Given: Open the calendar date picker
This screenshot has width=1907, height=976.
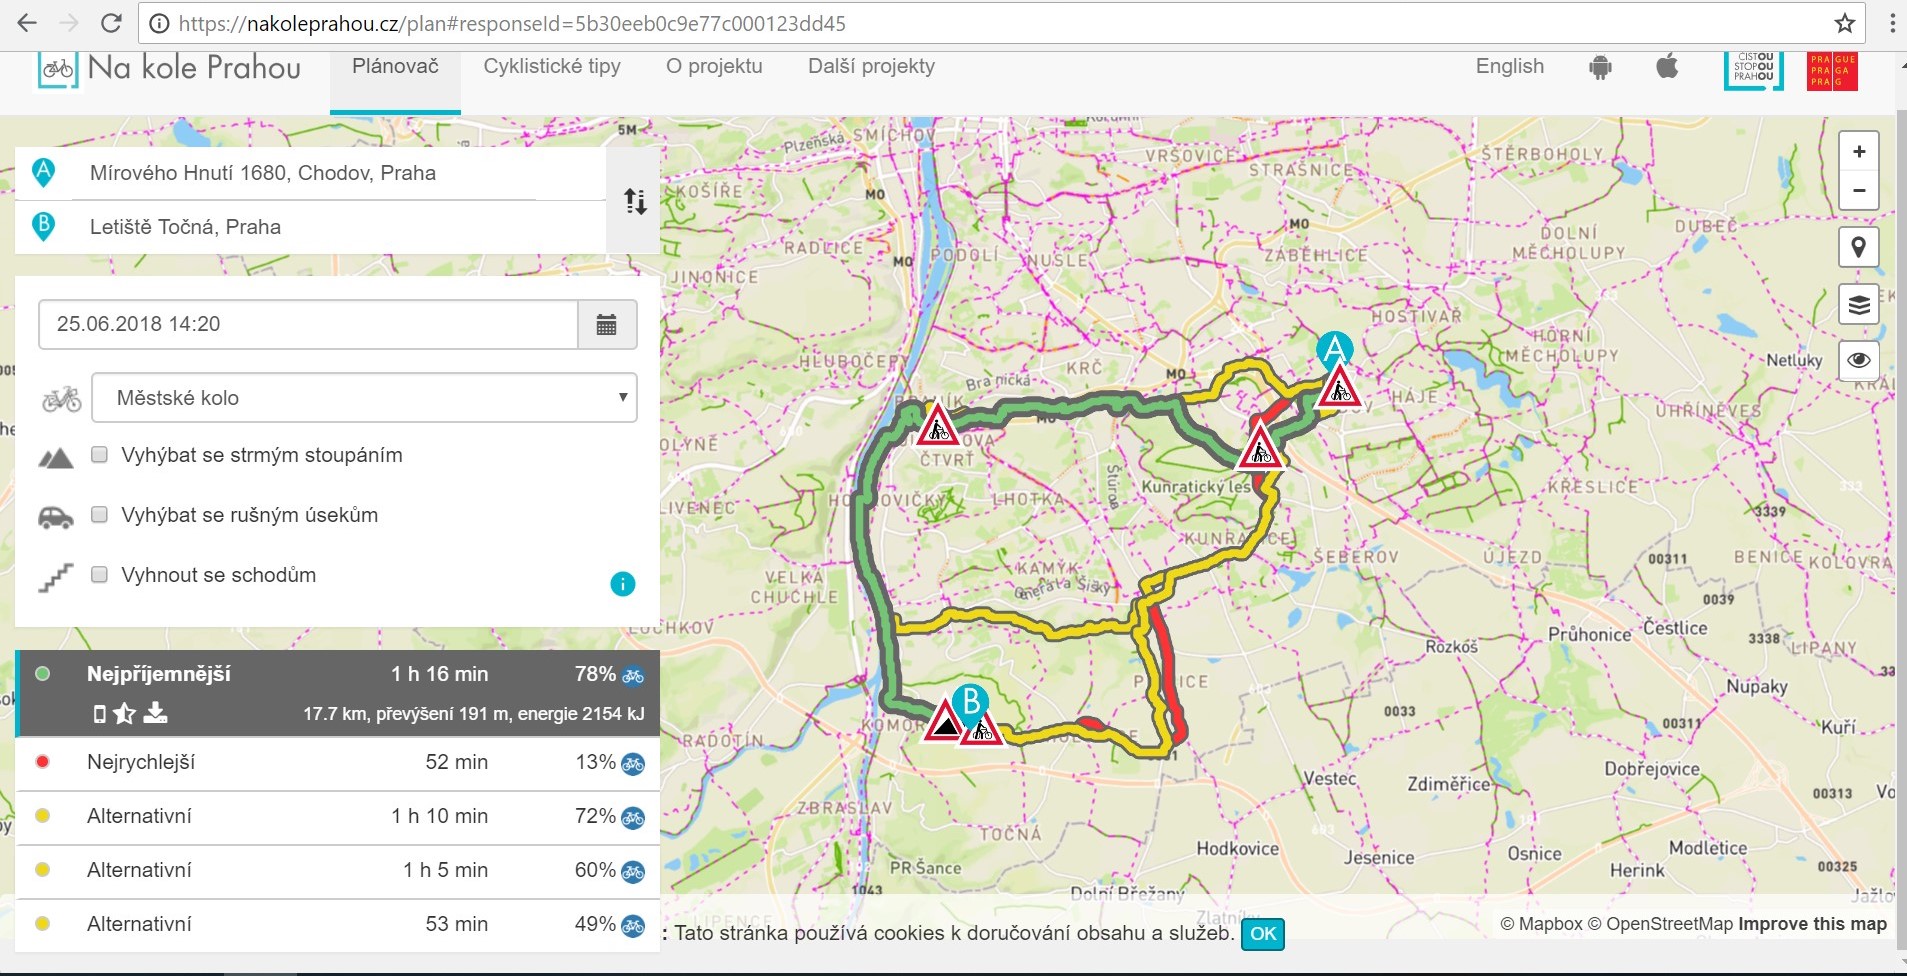Looking at the screenshot, I should point(606,325).
